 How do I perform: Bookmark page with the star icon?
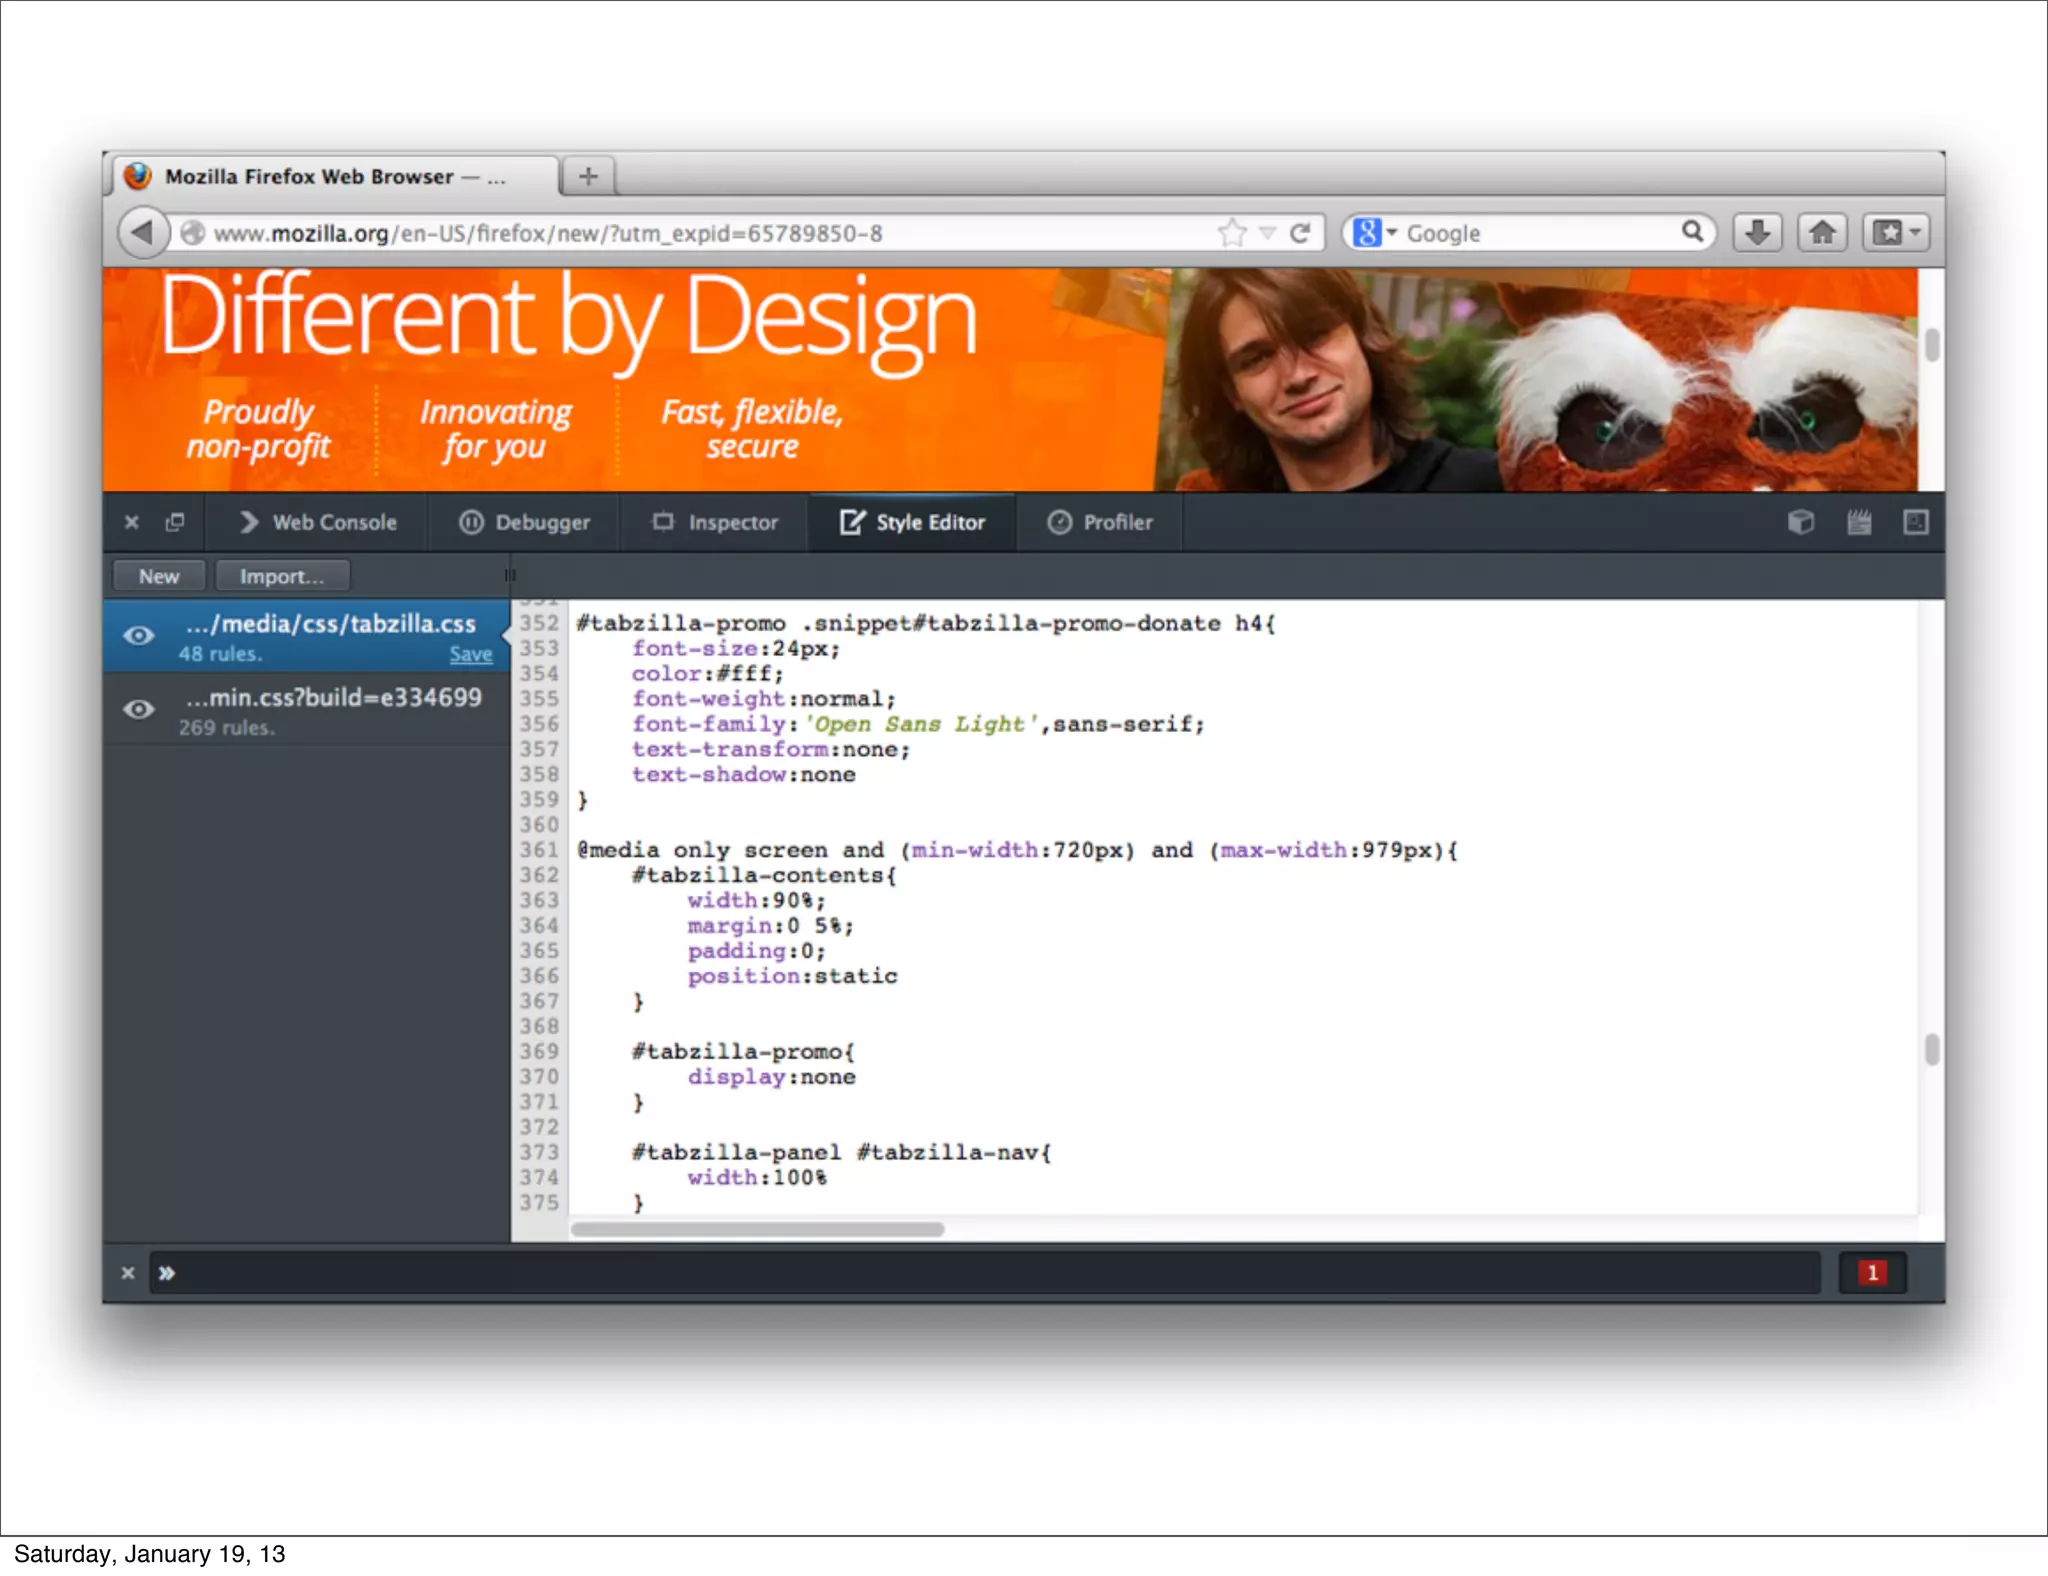tap(1232, 233)
